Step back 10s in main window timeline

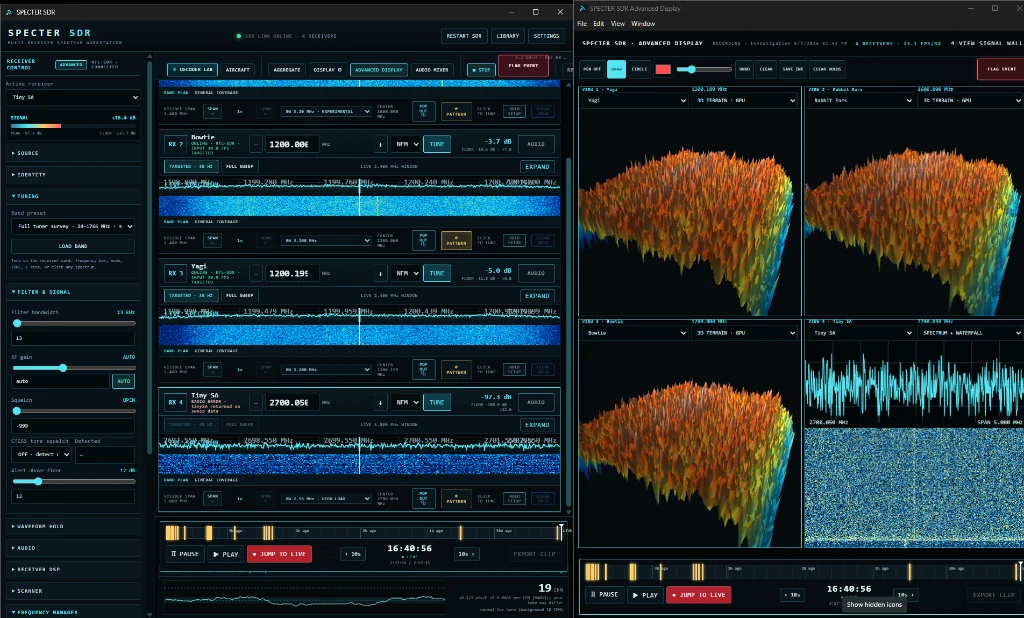pyautogui.click(x=353, y=554)
